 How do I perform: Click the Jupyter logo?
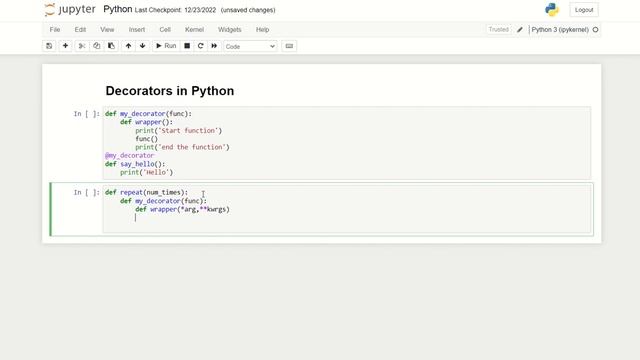pyautogui.click(x=70, y=9)
